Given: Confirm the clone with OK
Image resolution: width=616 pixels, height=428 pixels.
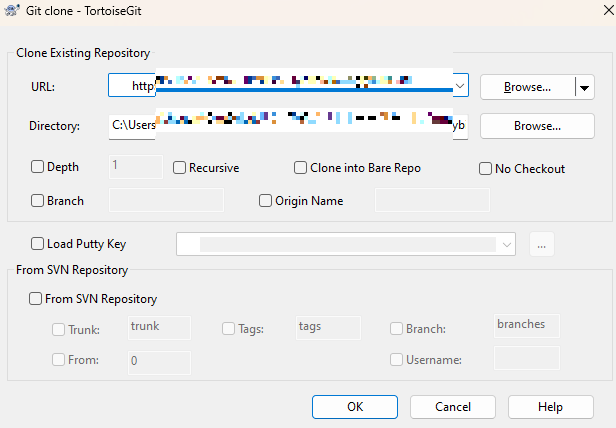Looking at the screenshot, I should [x=355, y=407].
